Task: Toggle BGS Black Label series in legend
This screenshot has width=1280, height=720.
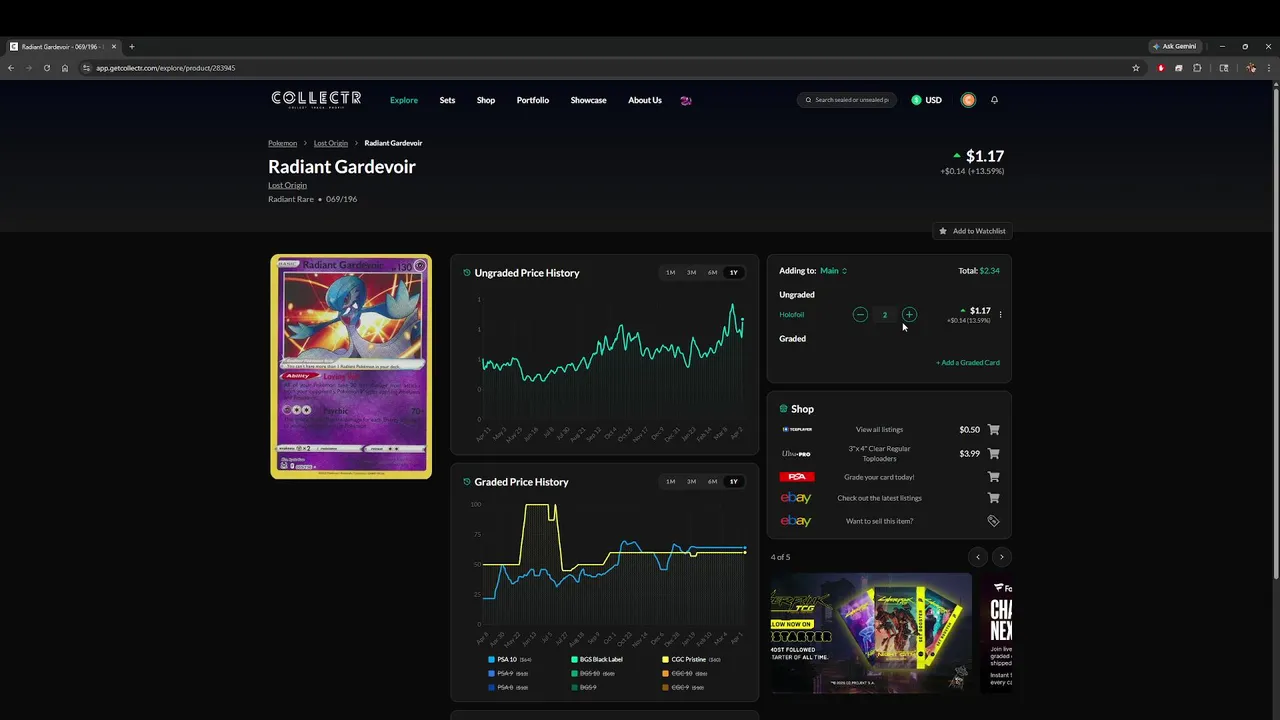Action: point(597,660)
